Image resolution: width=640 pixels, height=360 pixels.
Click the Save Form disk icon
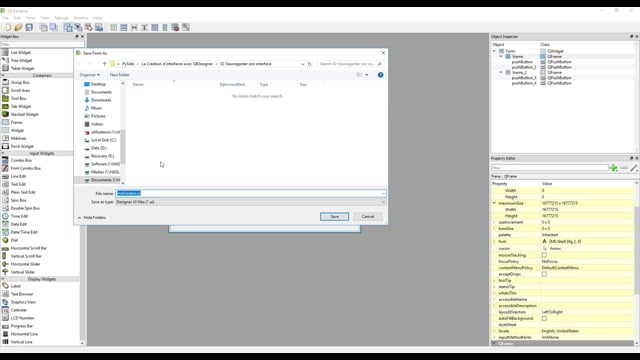(x=29, y=27)
